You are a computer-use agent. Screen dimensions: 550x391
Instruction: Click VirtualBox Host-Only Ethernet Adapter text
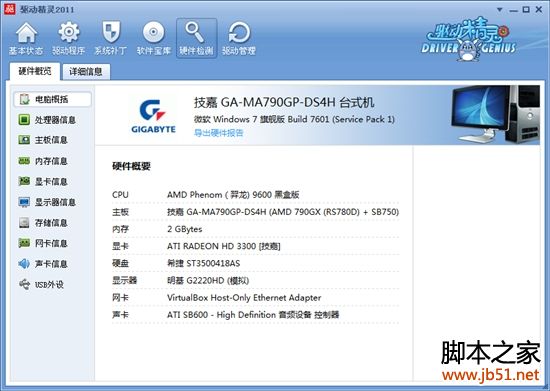244,298
